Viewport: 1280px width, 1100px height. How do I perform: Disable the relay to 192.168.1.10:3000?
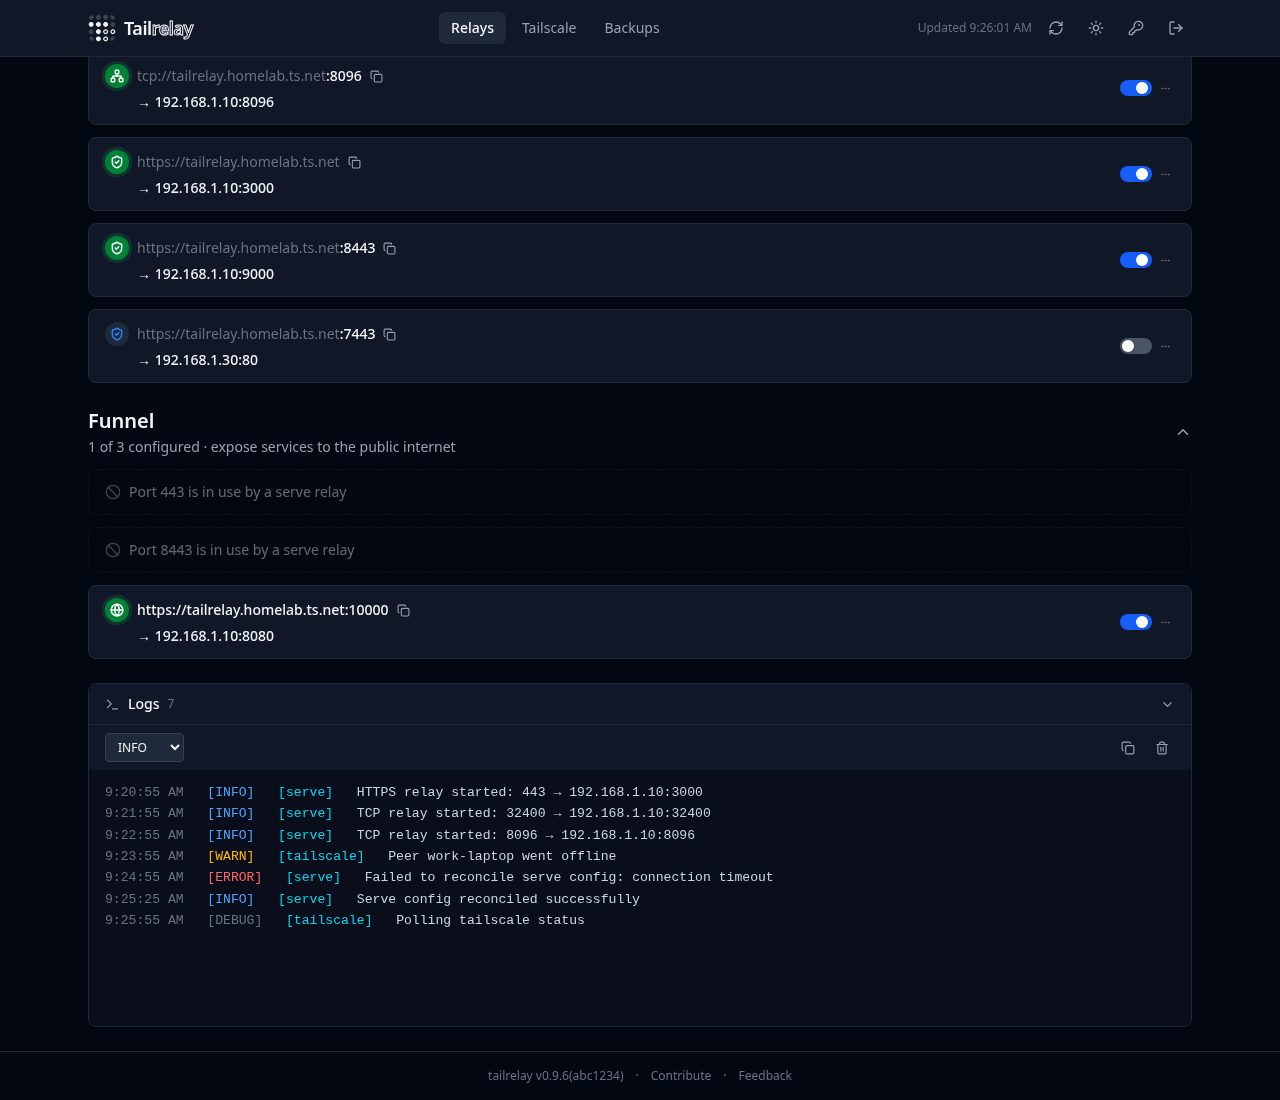1136,174
